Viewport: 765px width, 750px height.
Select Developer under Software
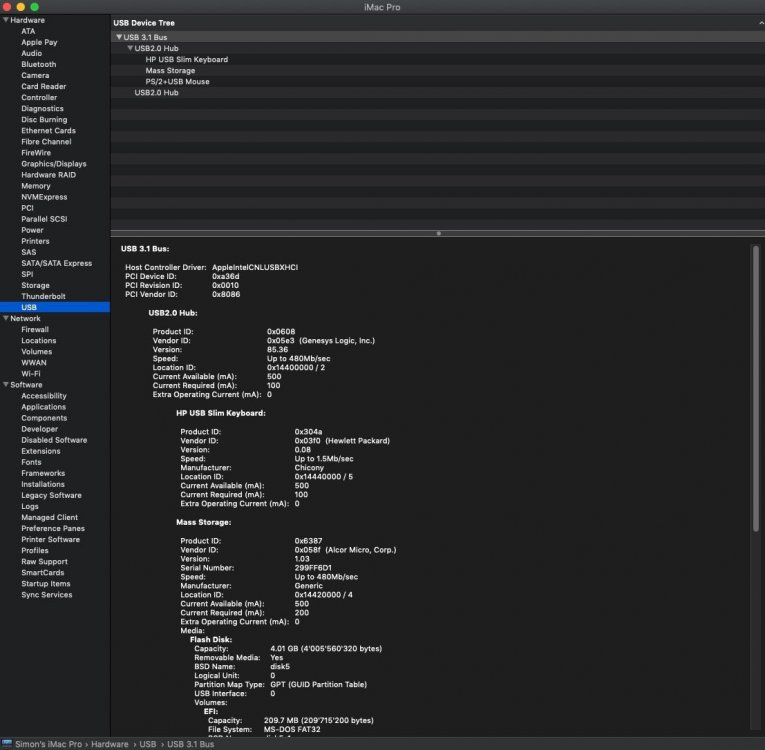pos(40,429)
